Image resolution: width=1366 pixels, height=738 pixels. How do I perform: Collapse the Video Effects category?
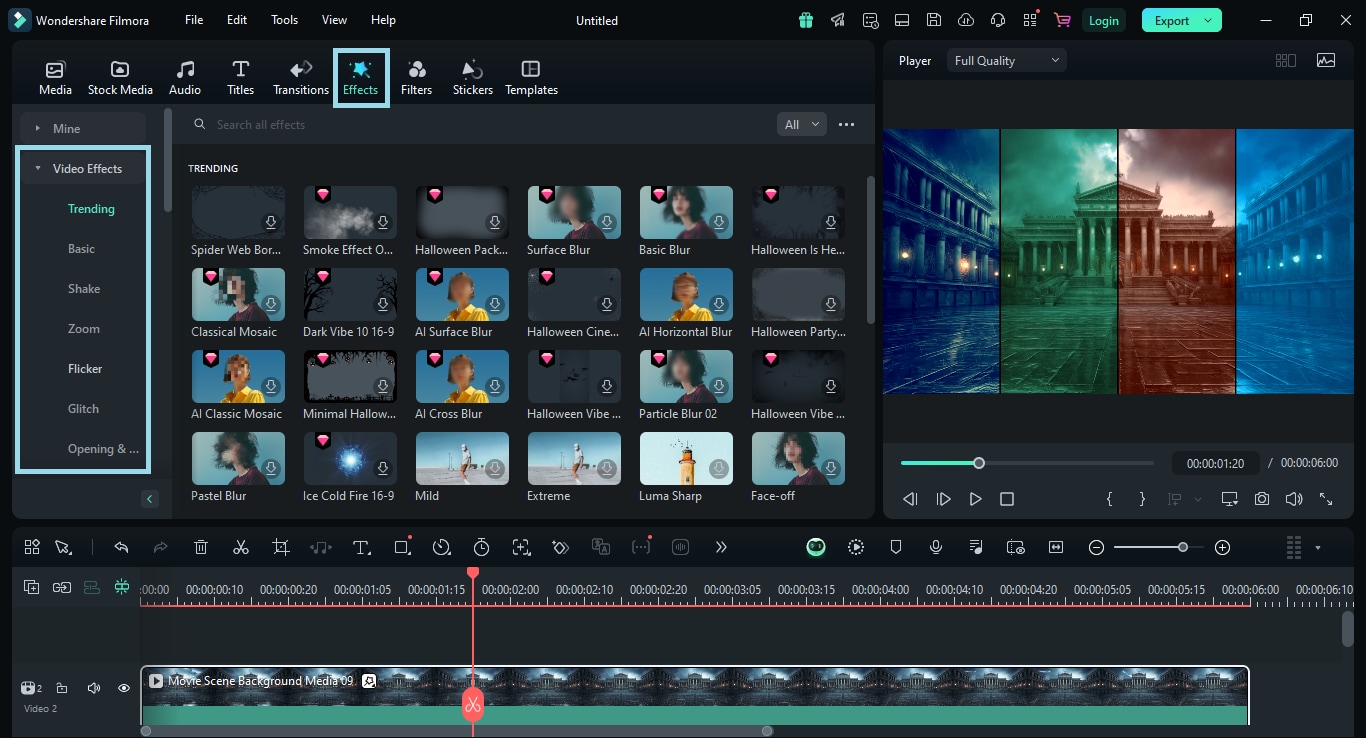[83, 168]
